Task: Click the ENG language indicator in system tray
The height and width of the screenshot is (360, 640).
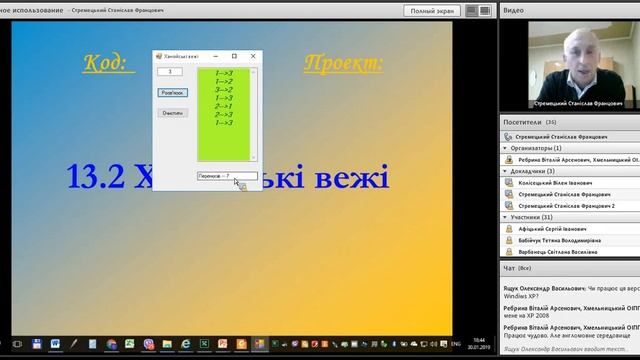Action: coord(456,344)
